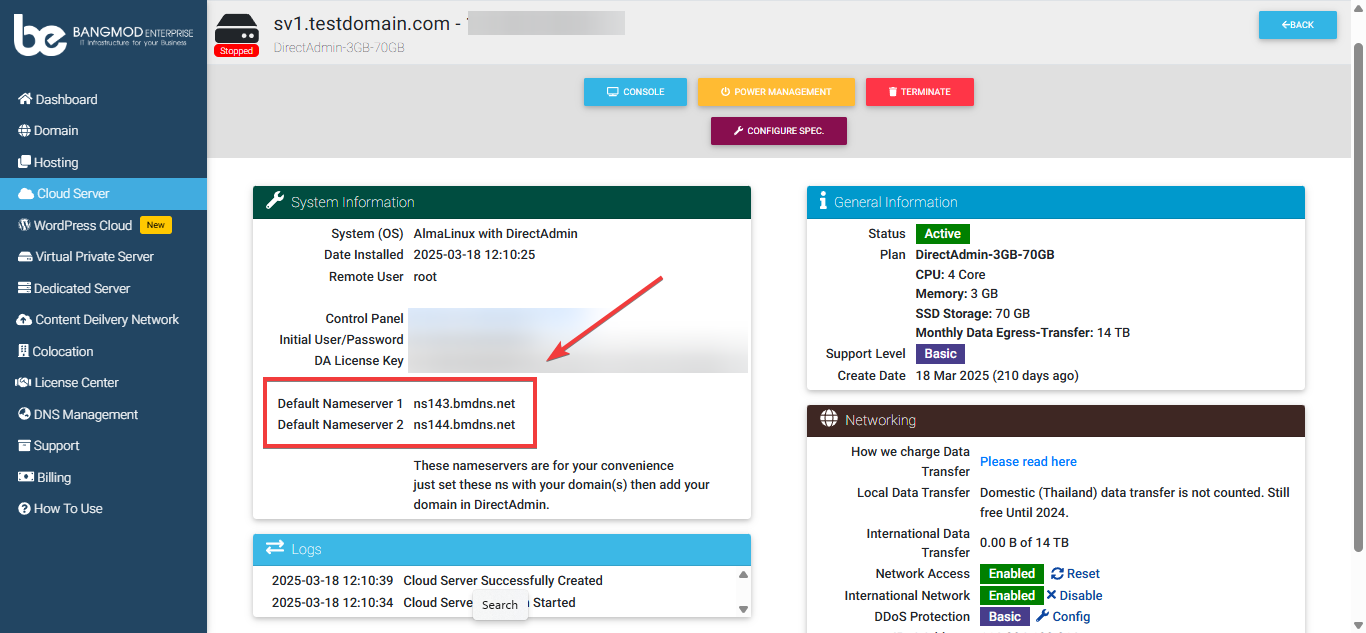Click the globe icon in Networking header
This screenshot has width=1366, height=633.
coord(828,419)
